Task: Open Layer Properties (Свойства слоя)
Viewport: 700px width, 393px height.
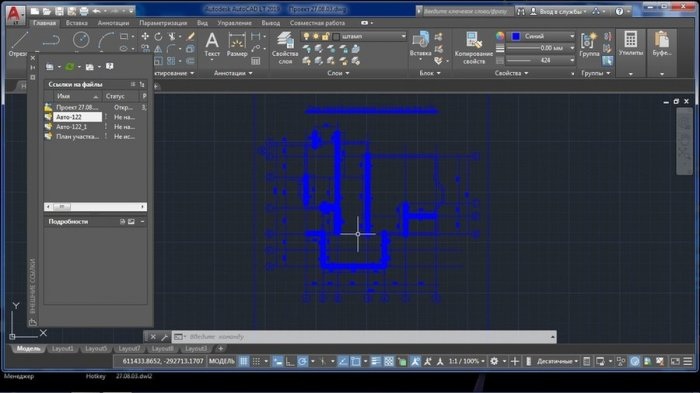Action: tap(285, 48)
